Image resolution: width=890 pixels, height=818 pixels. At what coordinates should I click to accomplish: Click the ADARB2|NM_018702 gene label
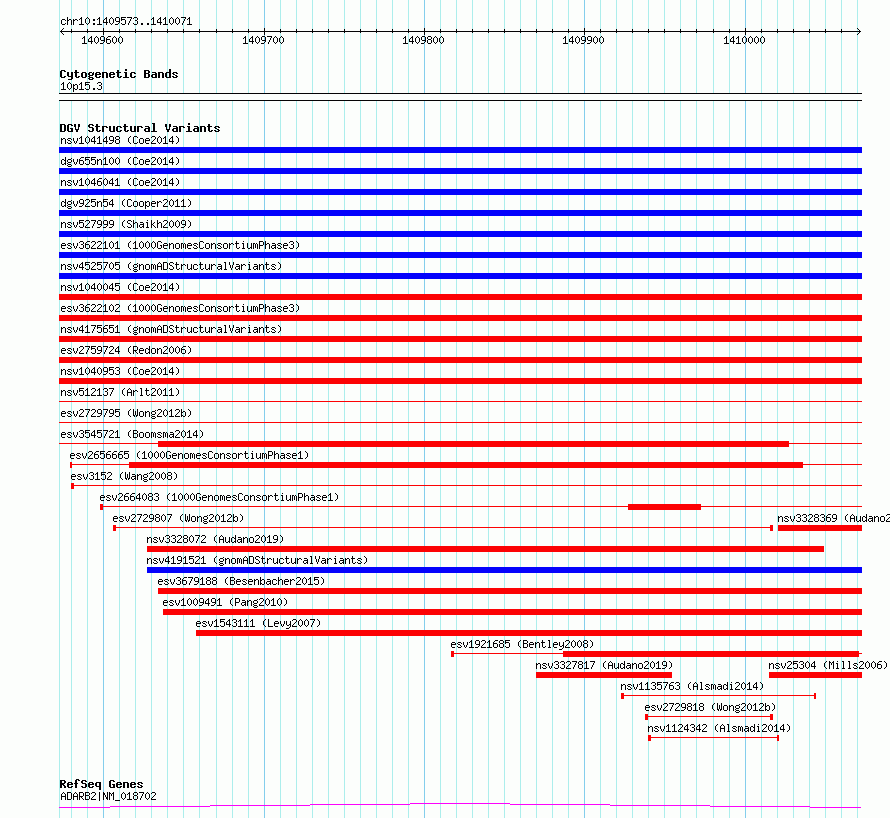(108, 796)
